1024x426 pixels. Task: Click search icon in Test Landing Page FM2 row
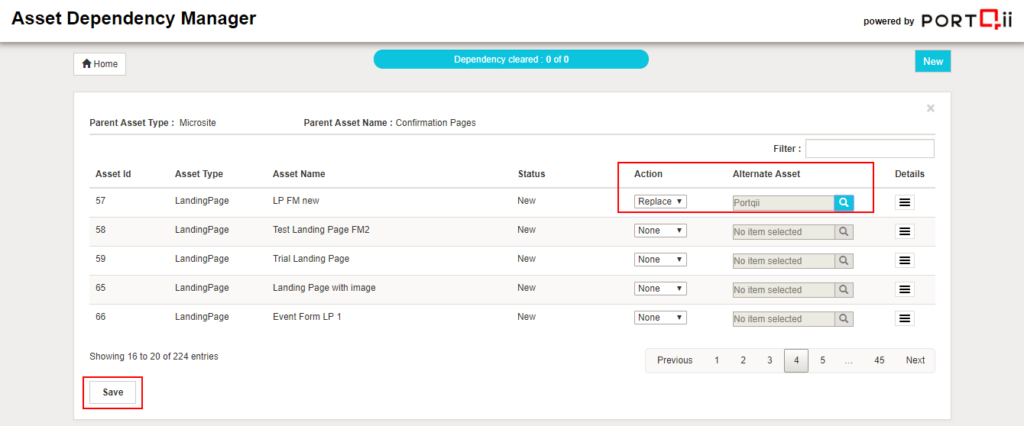(844, 231)
